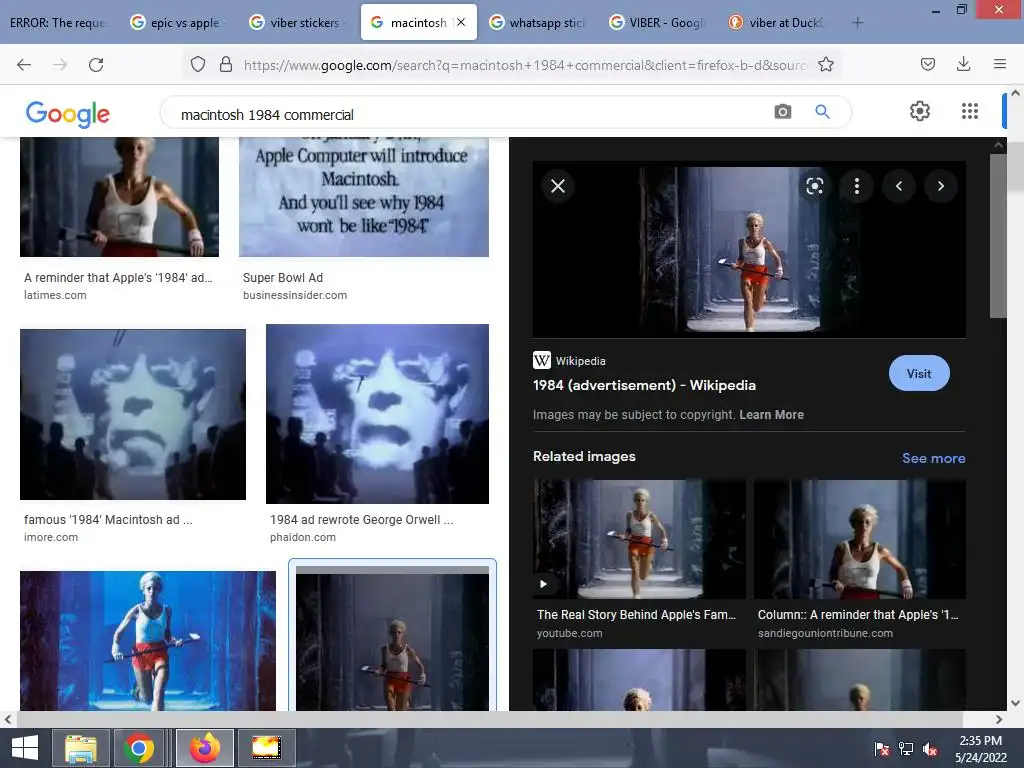The image size is (1024, 768).
Task: Open Google quick settings gear
Action: click(920, 111)
